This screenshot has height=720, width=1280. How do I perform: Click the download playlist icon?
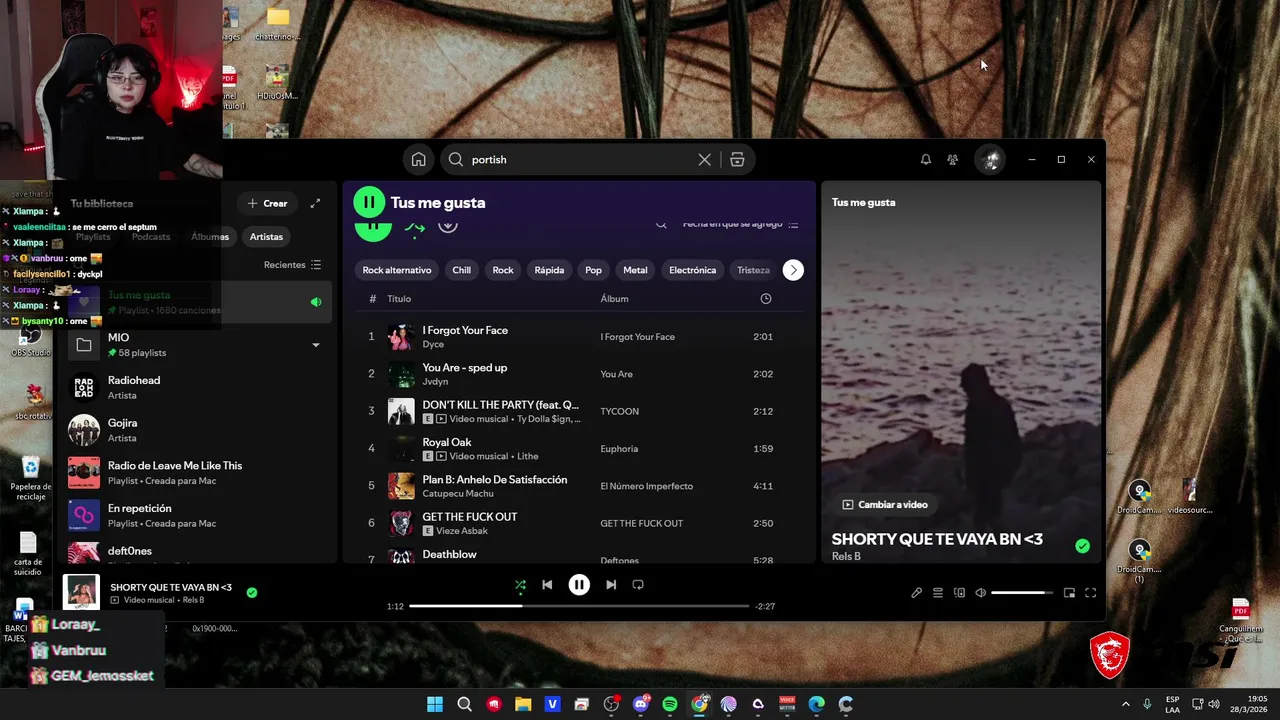coord(448,226)
